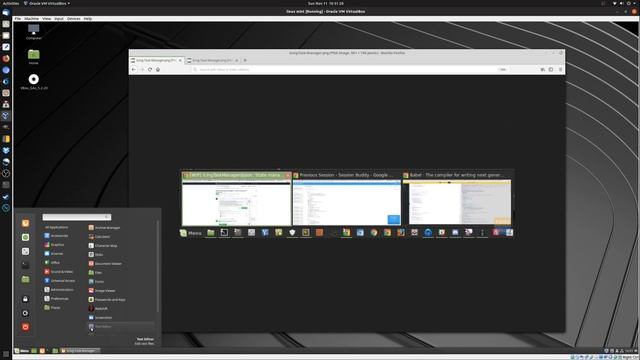Click Firefox back button
640x360 pixels.
coord(134,69)
